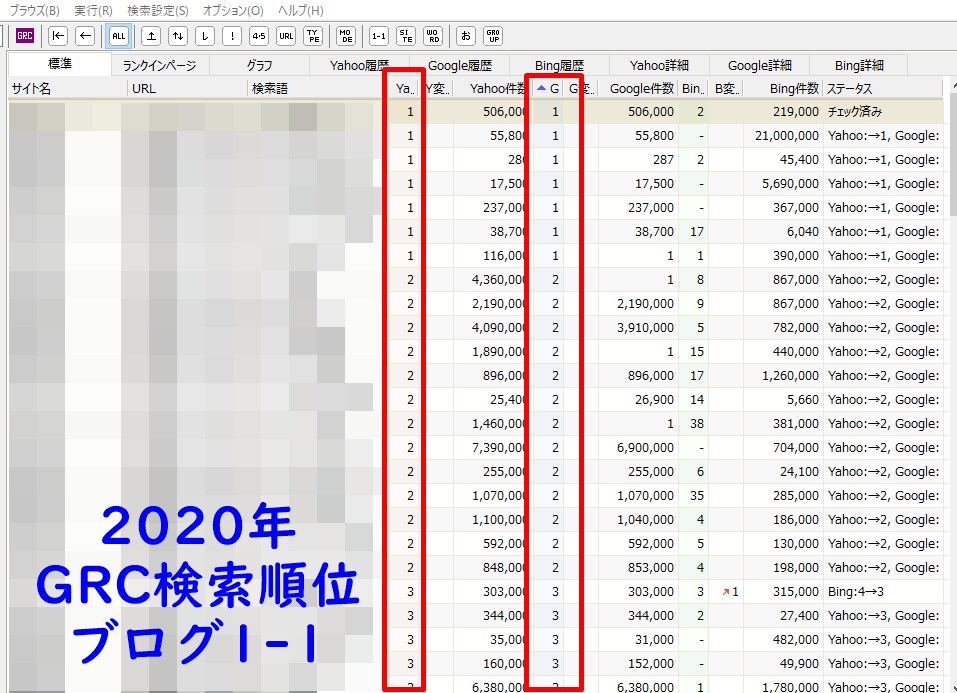Open the オプション(O) menu
Viewport: 957px width, 693px height.
(233, 10)
